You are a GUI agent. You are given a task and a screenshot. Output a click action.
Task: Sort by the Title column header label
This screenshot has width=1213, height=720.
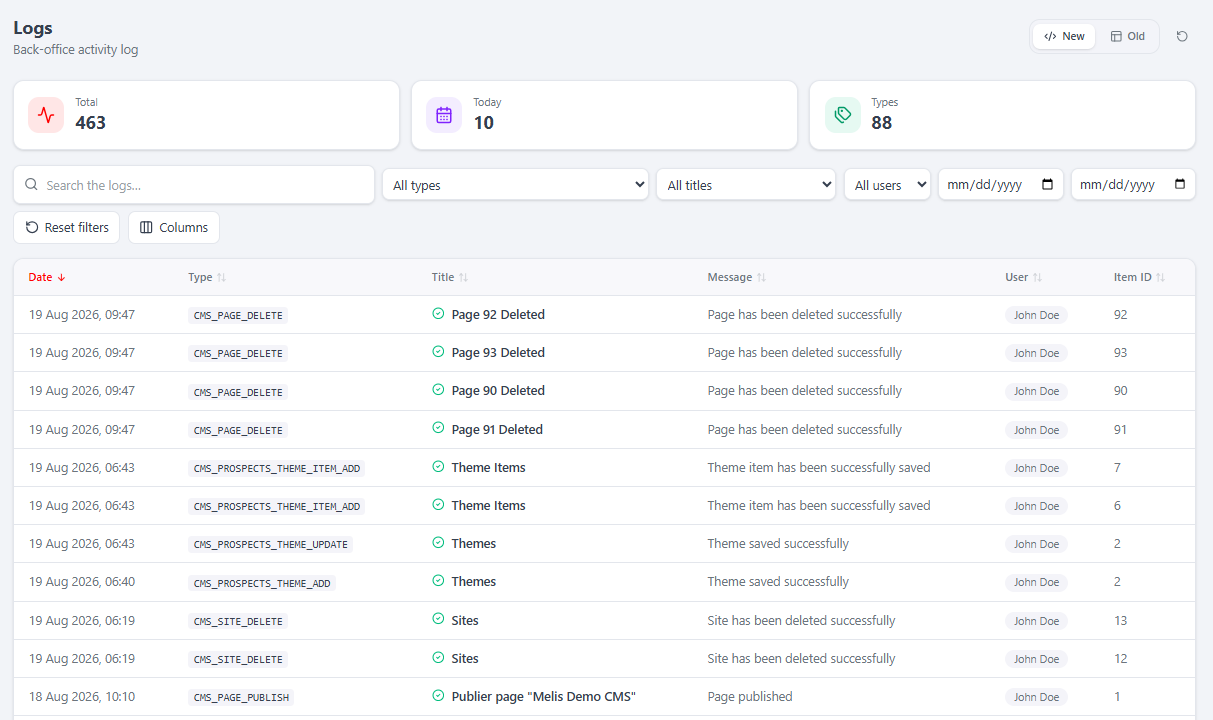point(443,278)
